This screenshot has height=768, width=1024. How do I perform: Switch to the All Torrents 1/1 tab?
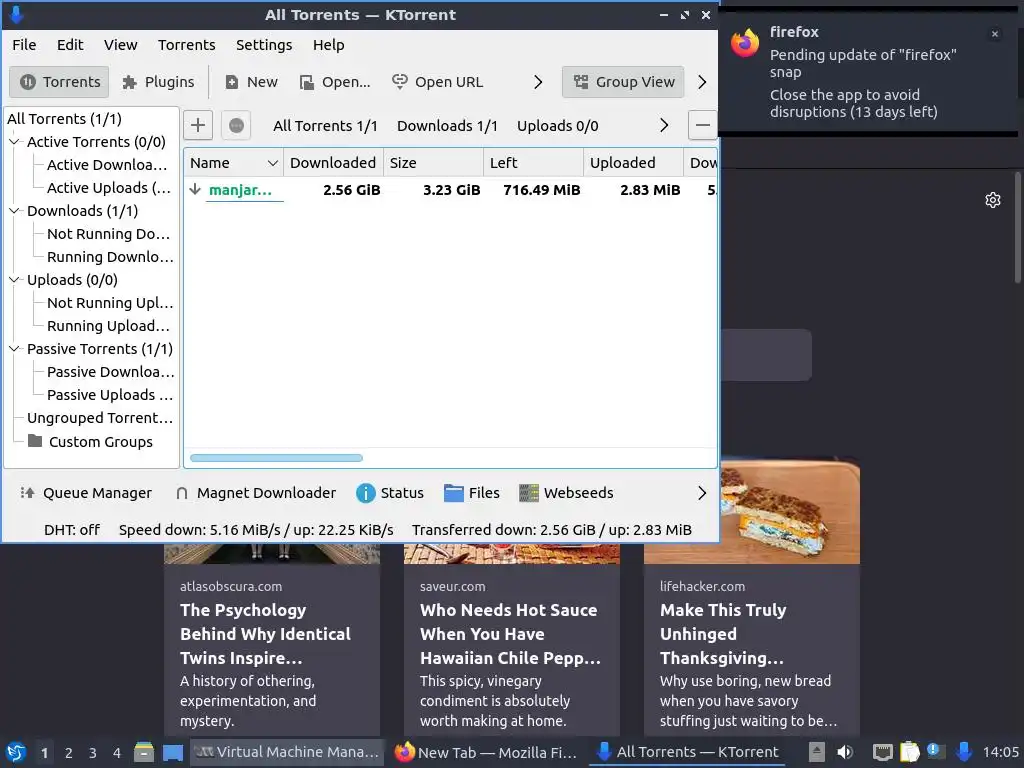click(325, 126)
